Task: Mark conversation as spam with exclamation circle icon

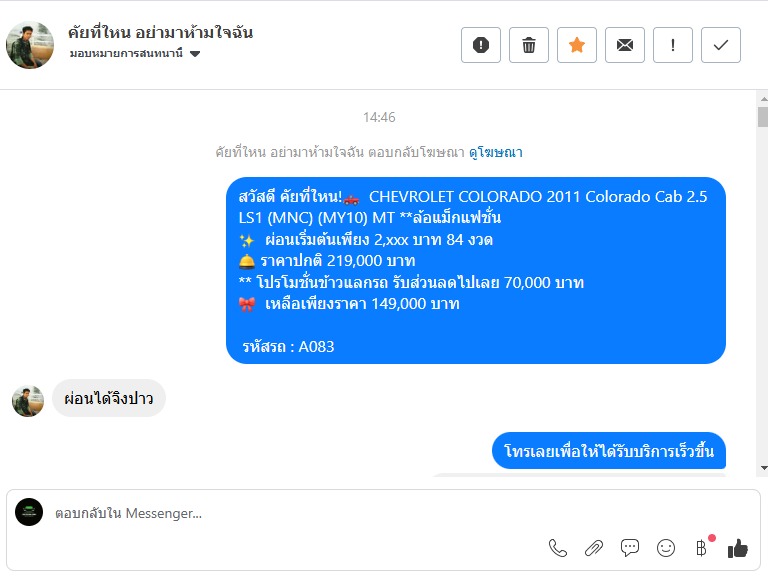Action: point(480,45)
